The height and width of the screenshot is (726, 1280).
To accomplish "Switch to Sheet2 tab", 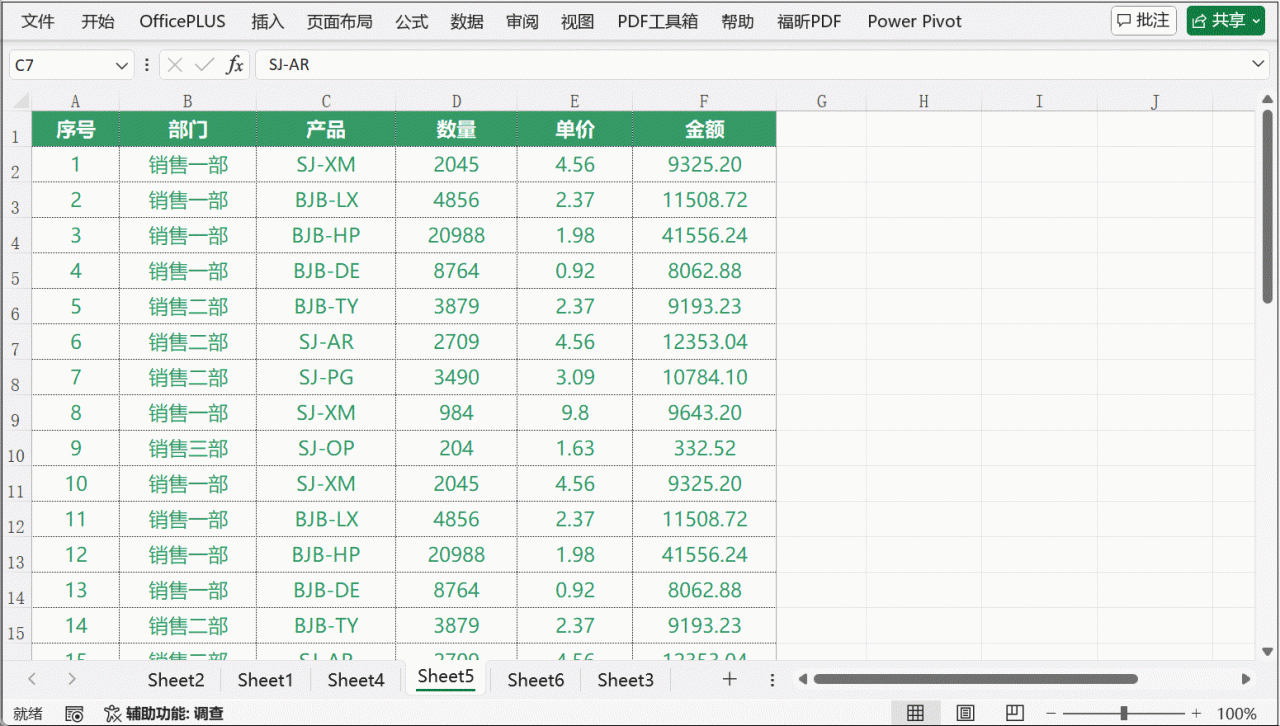I will (x=176, y=680).
